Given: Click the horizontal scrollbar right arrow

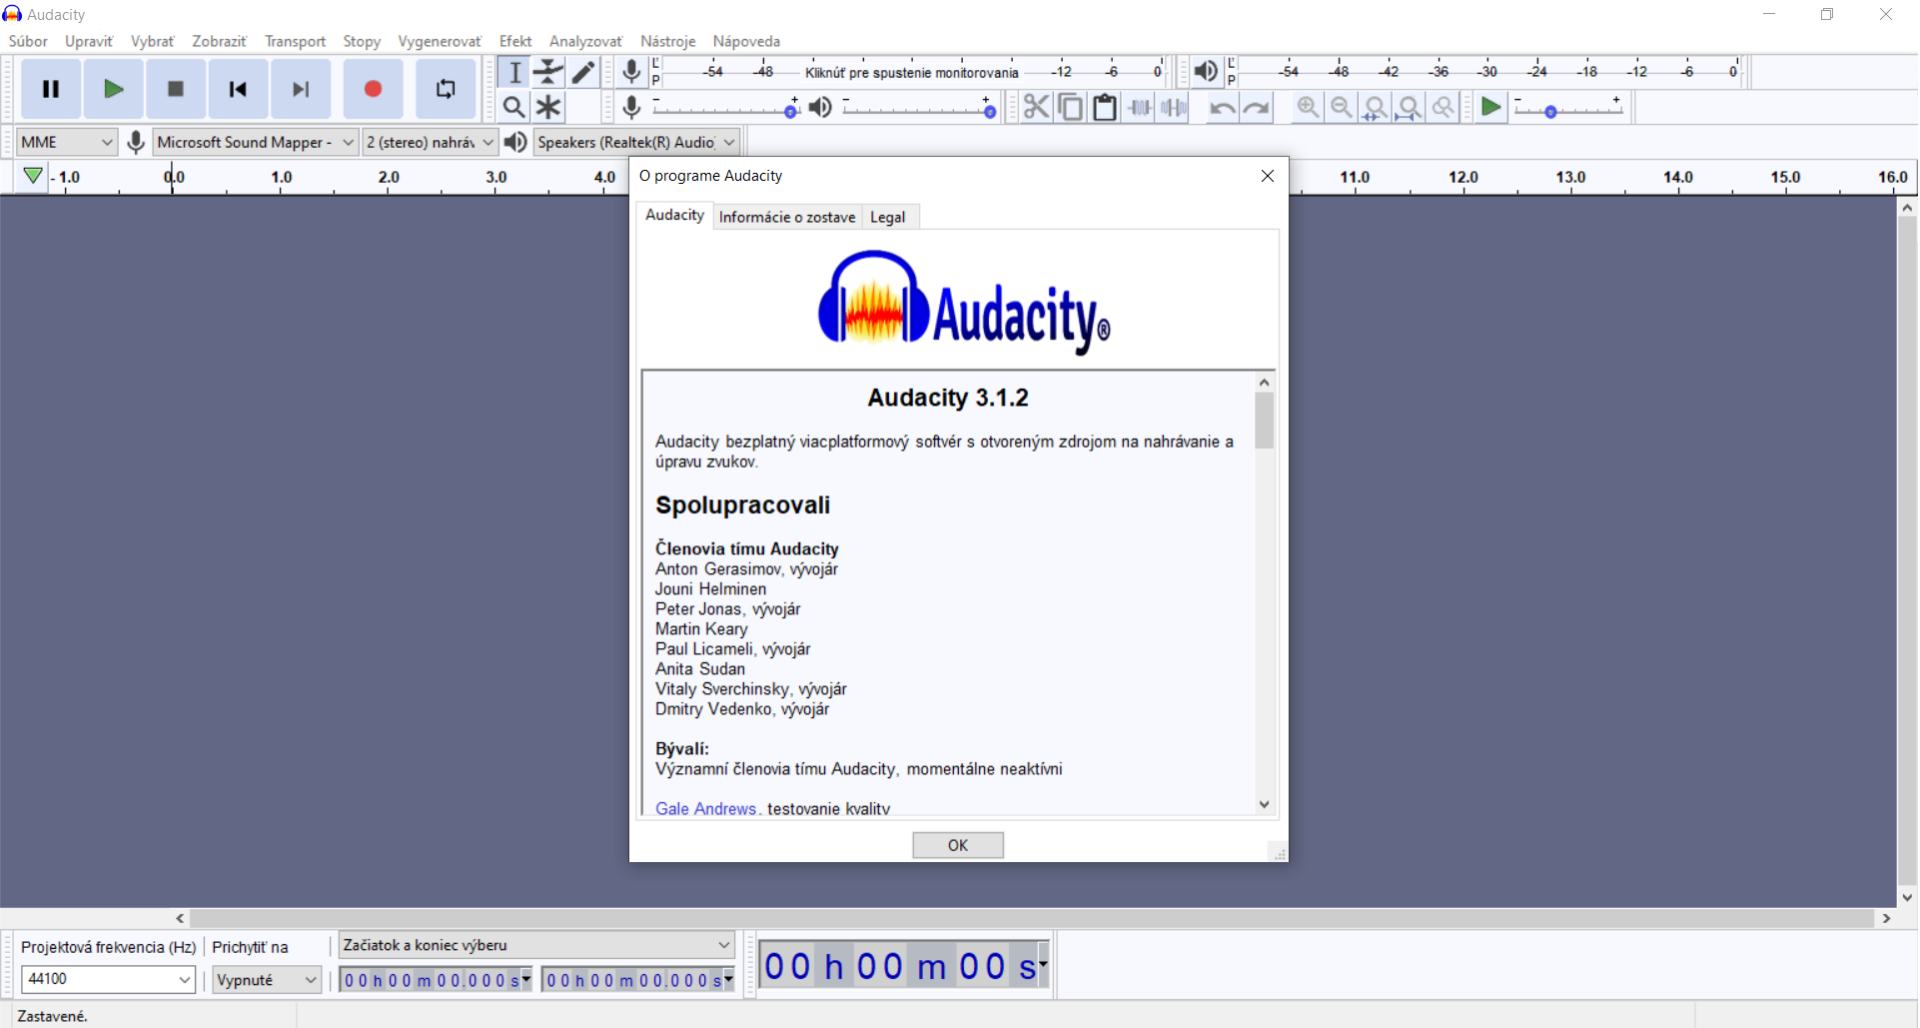Looking at the screenshot, I should (1886, 918).
